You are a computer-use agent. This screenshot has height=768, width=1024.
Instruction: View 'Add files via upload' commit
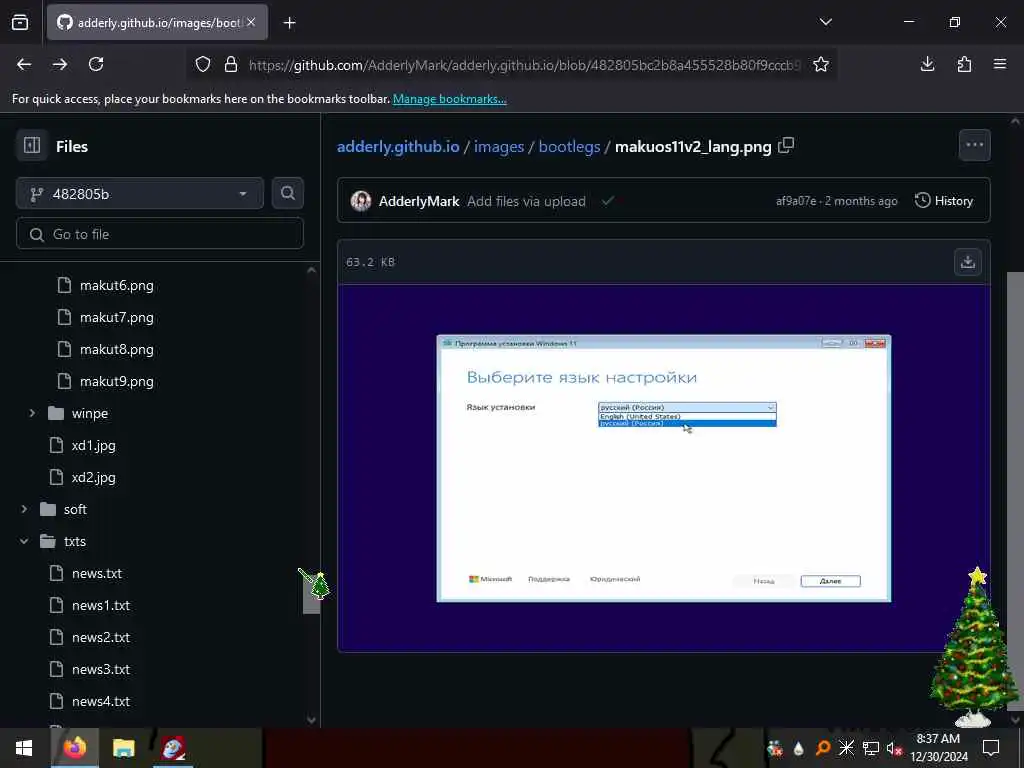click(x=526, y=201)
